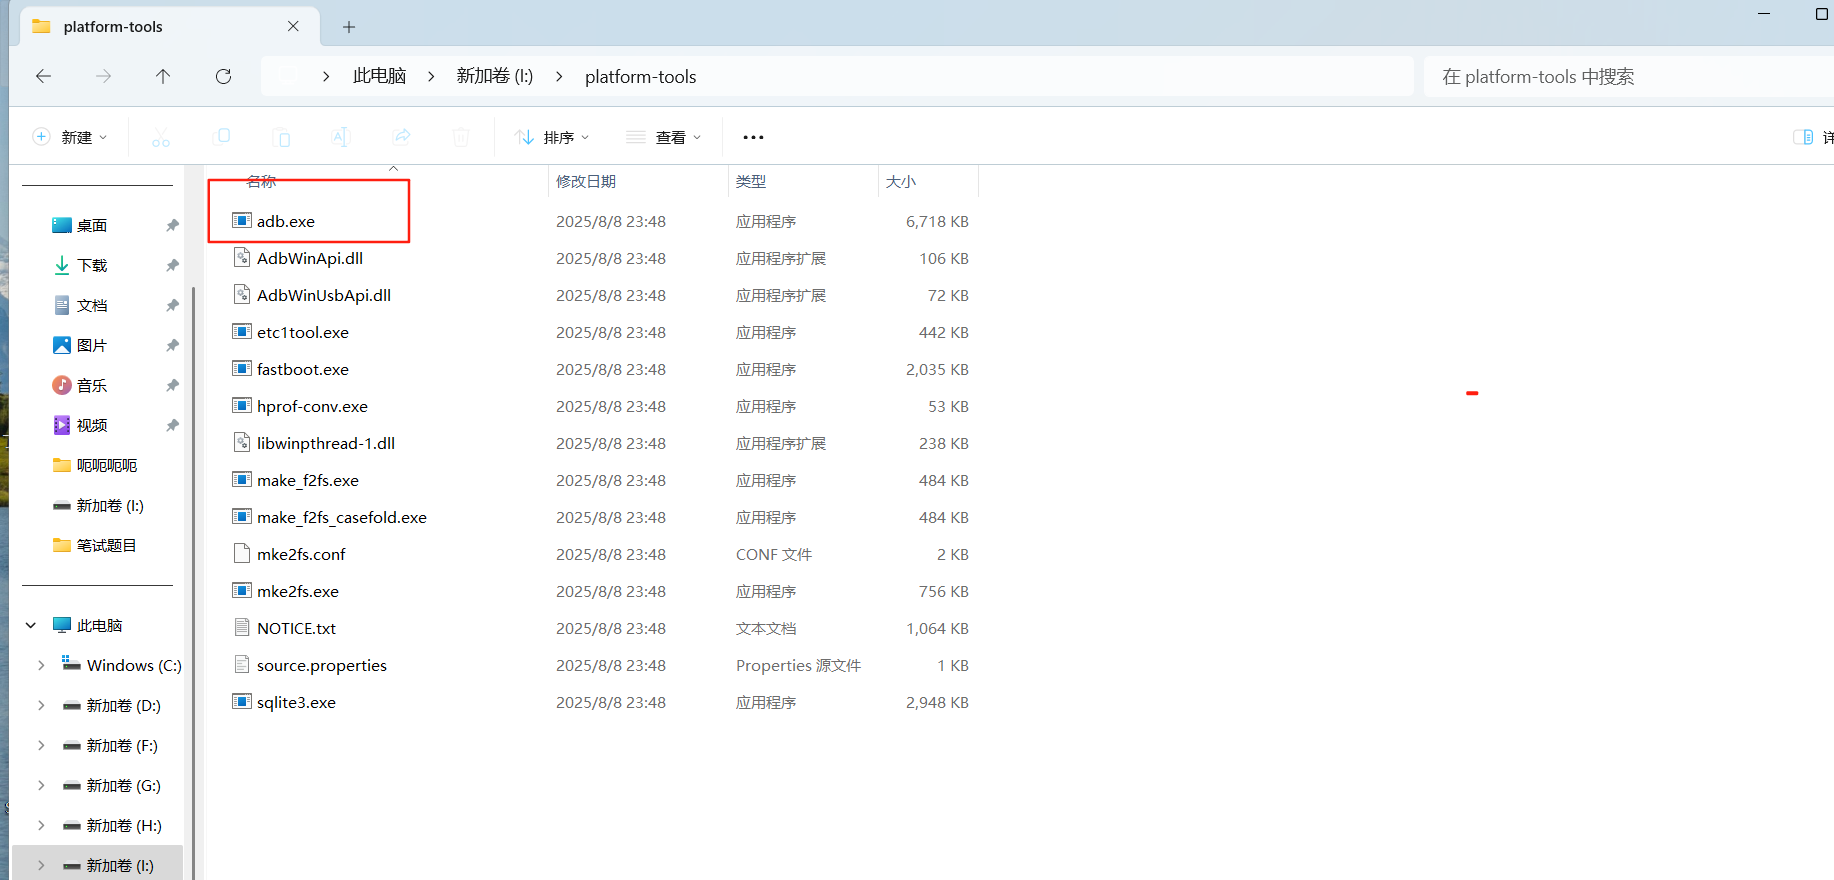Click the Cut scissors icon
Image resolution: width=1834 pixels, height=880 pixels.
(161, 137)
